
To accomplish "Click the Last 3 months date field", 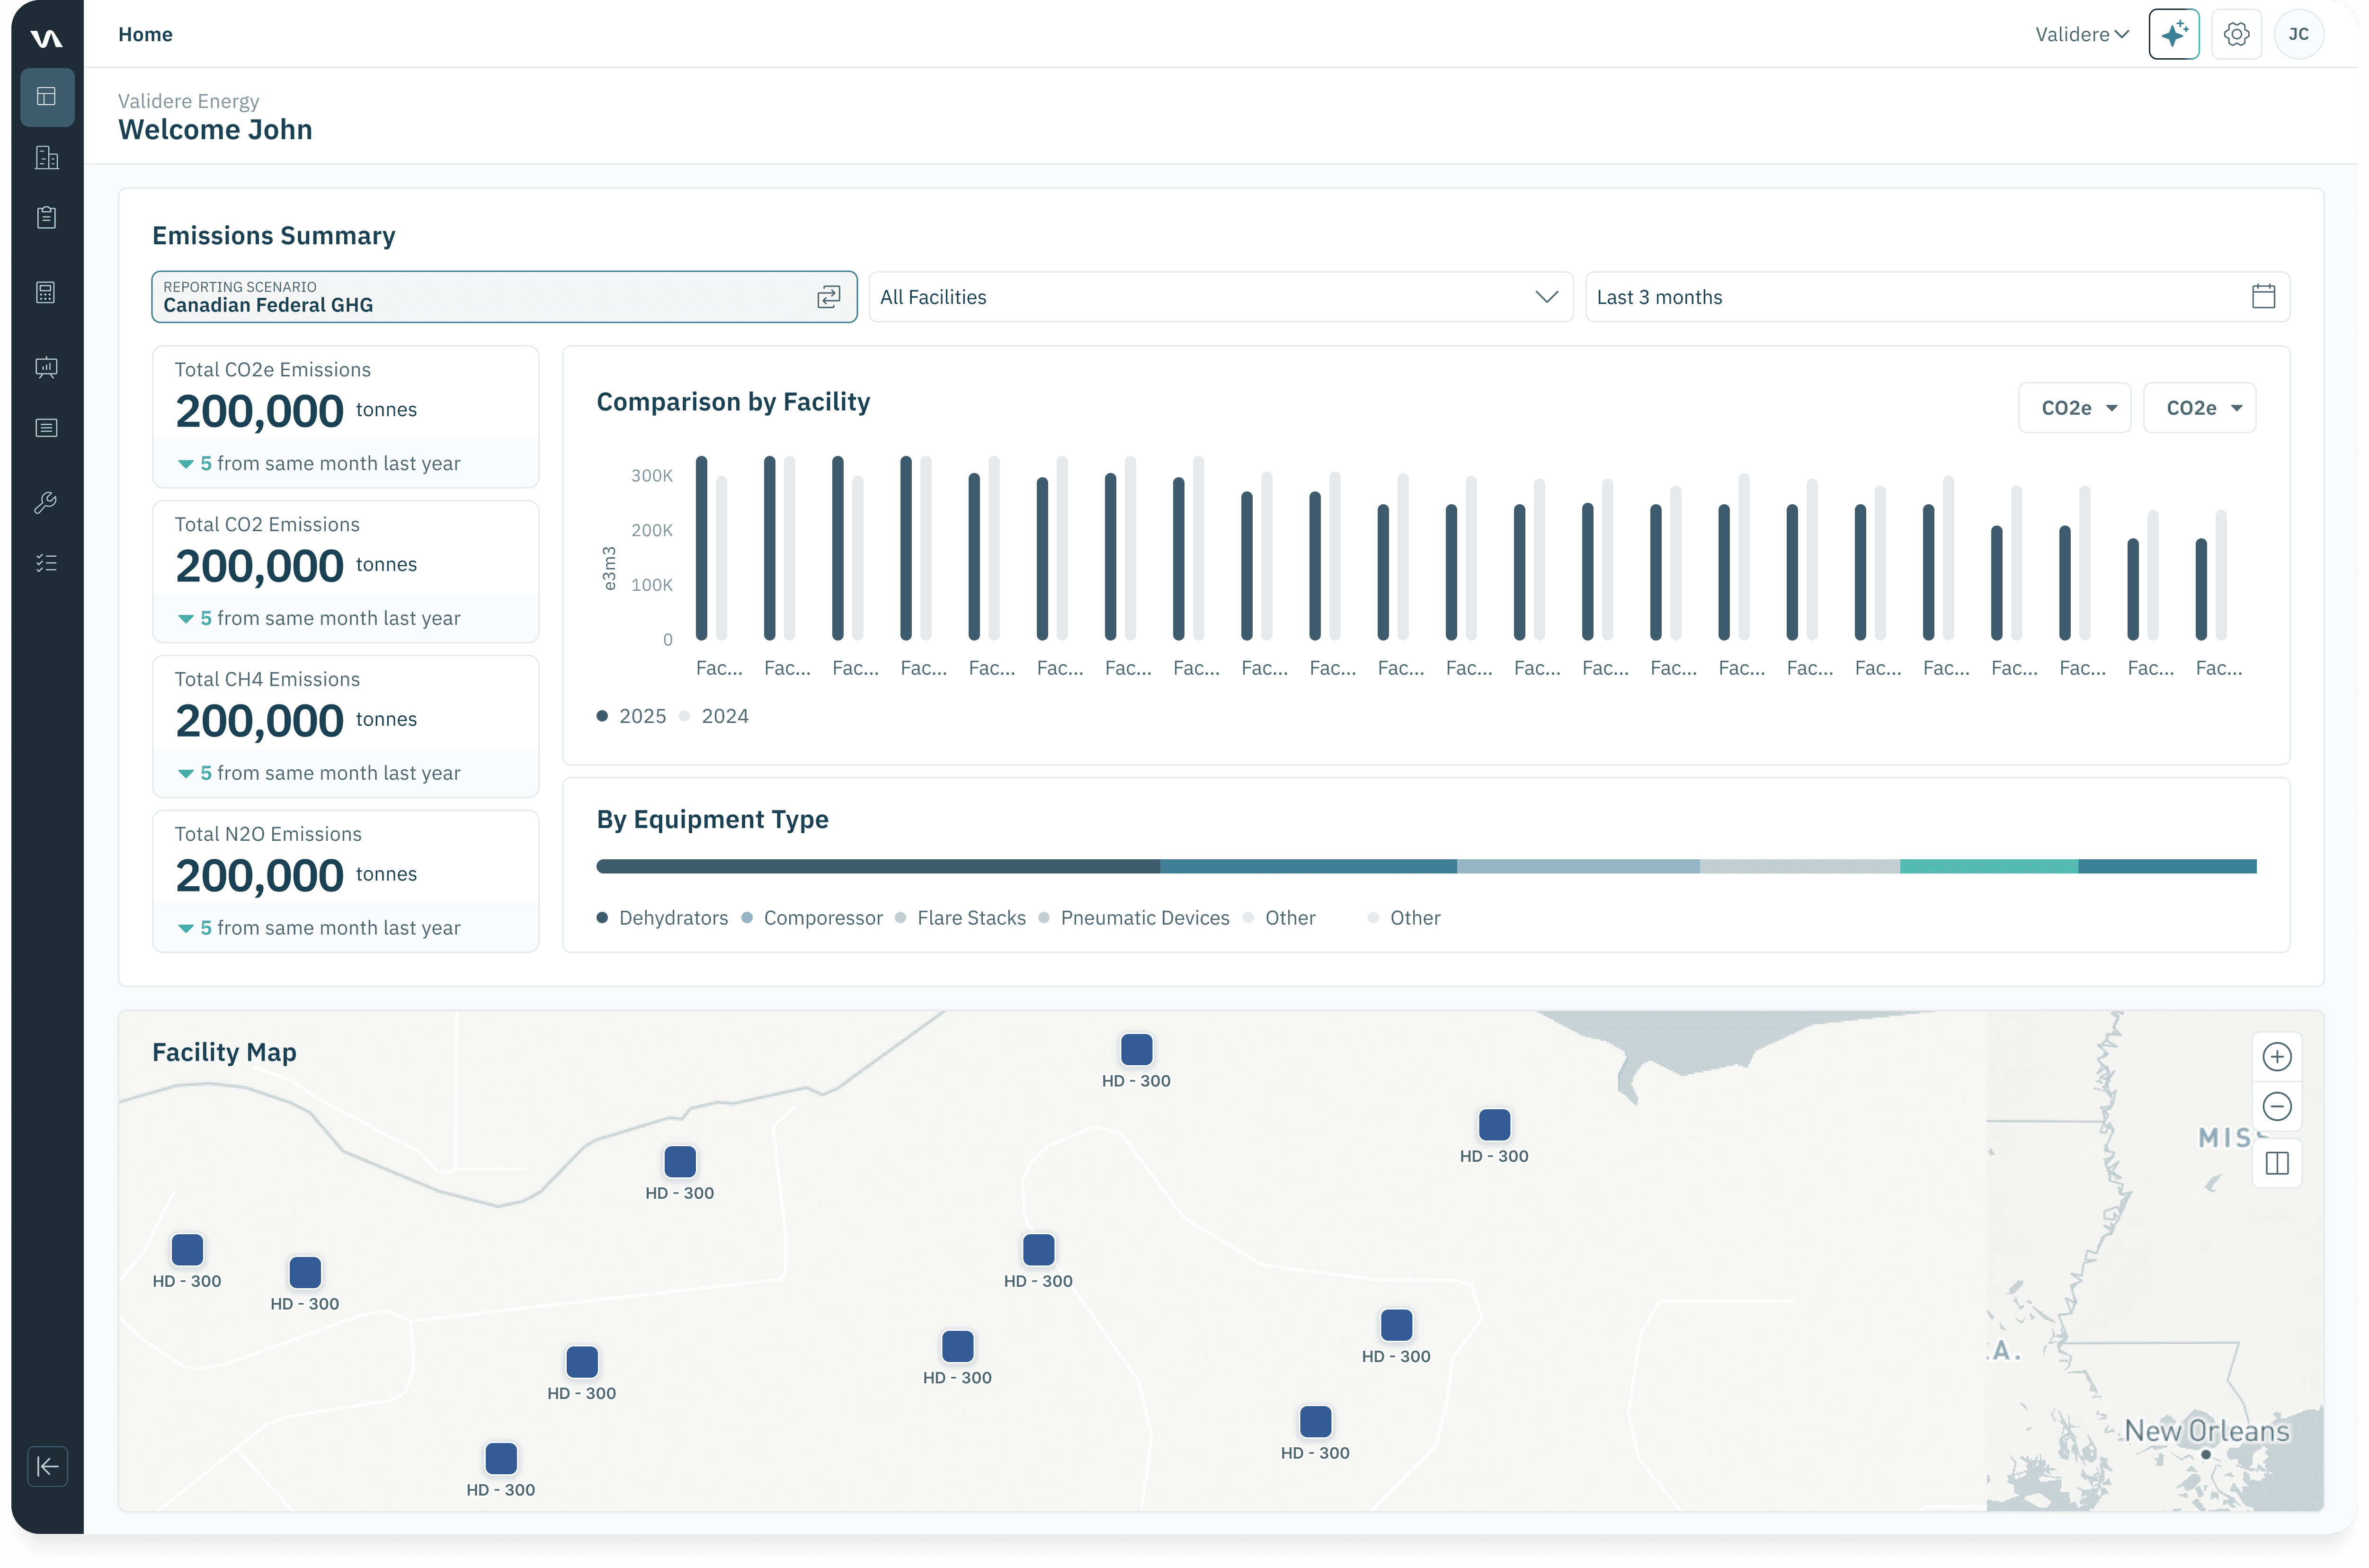I will tap(1936, 297).
